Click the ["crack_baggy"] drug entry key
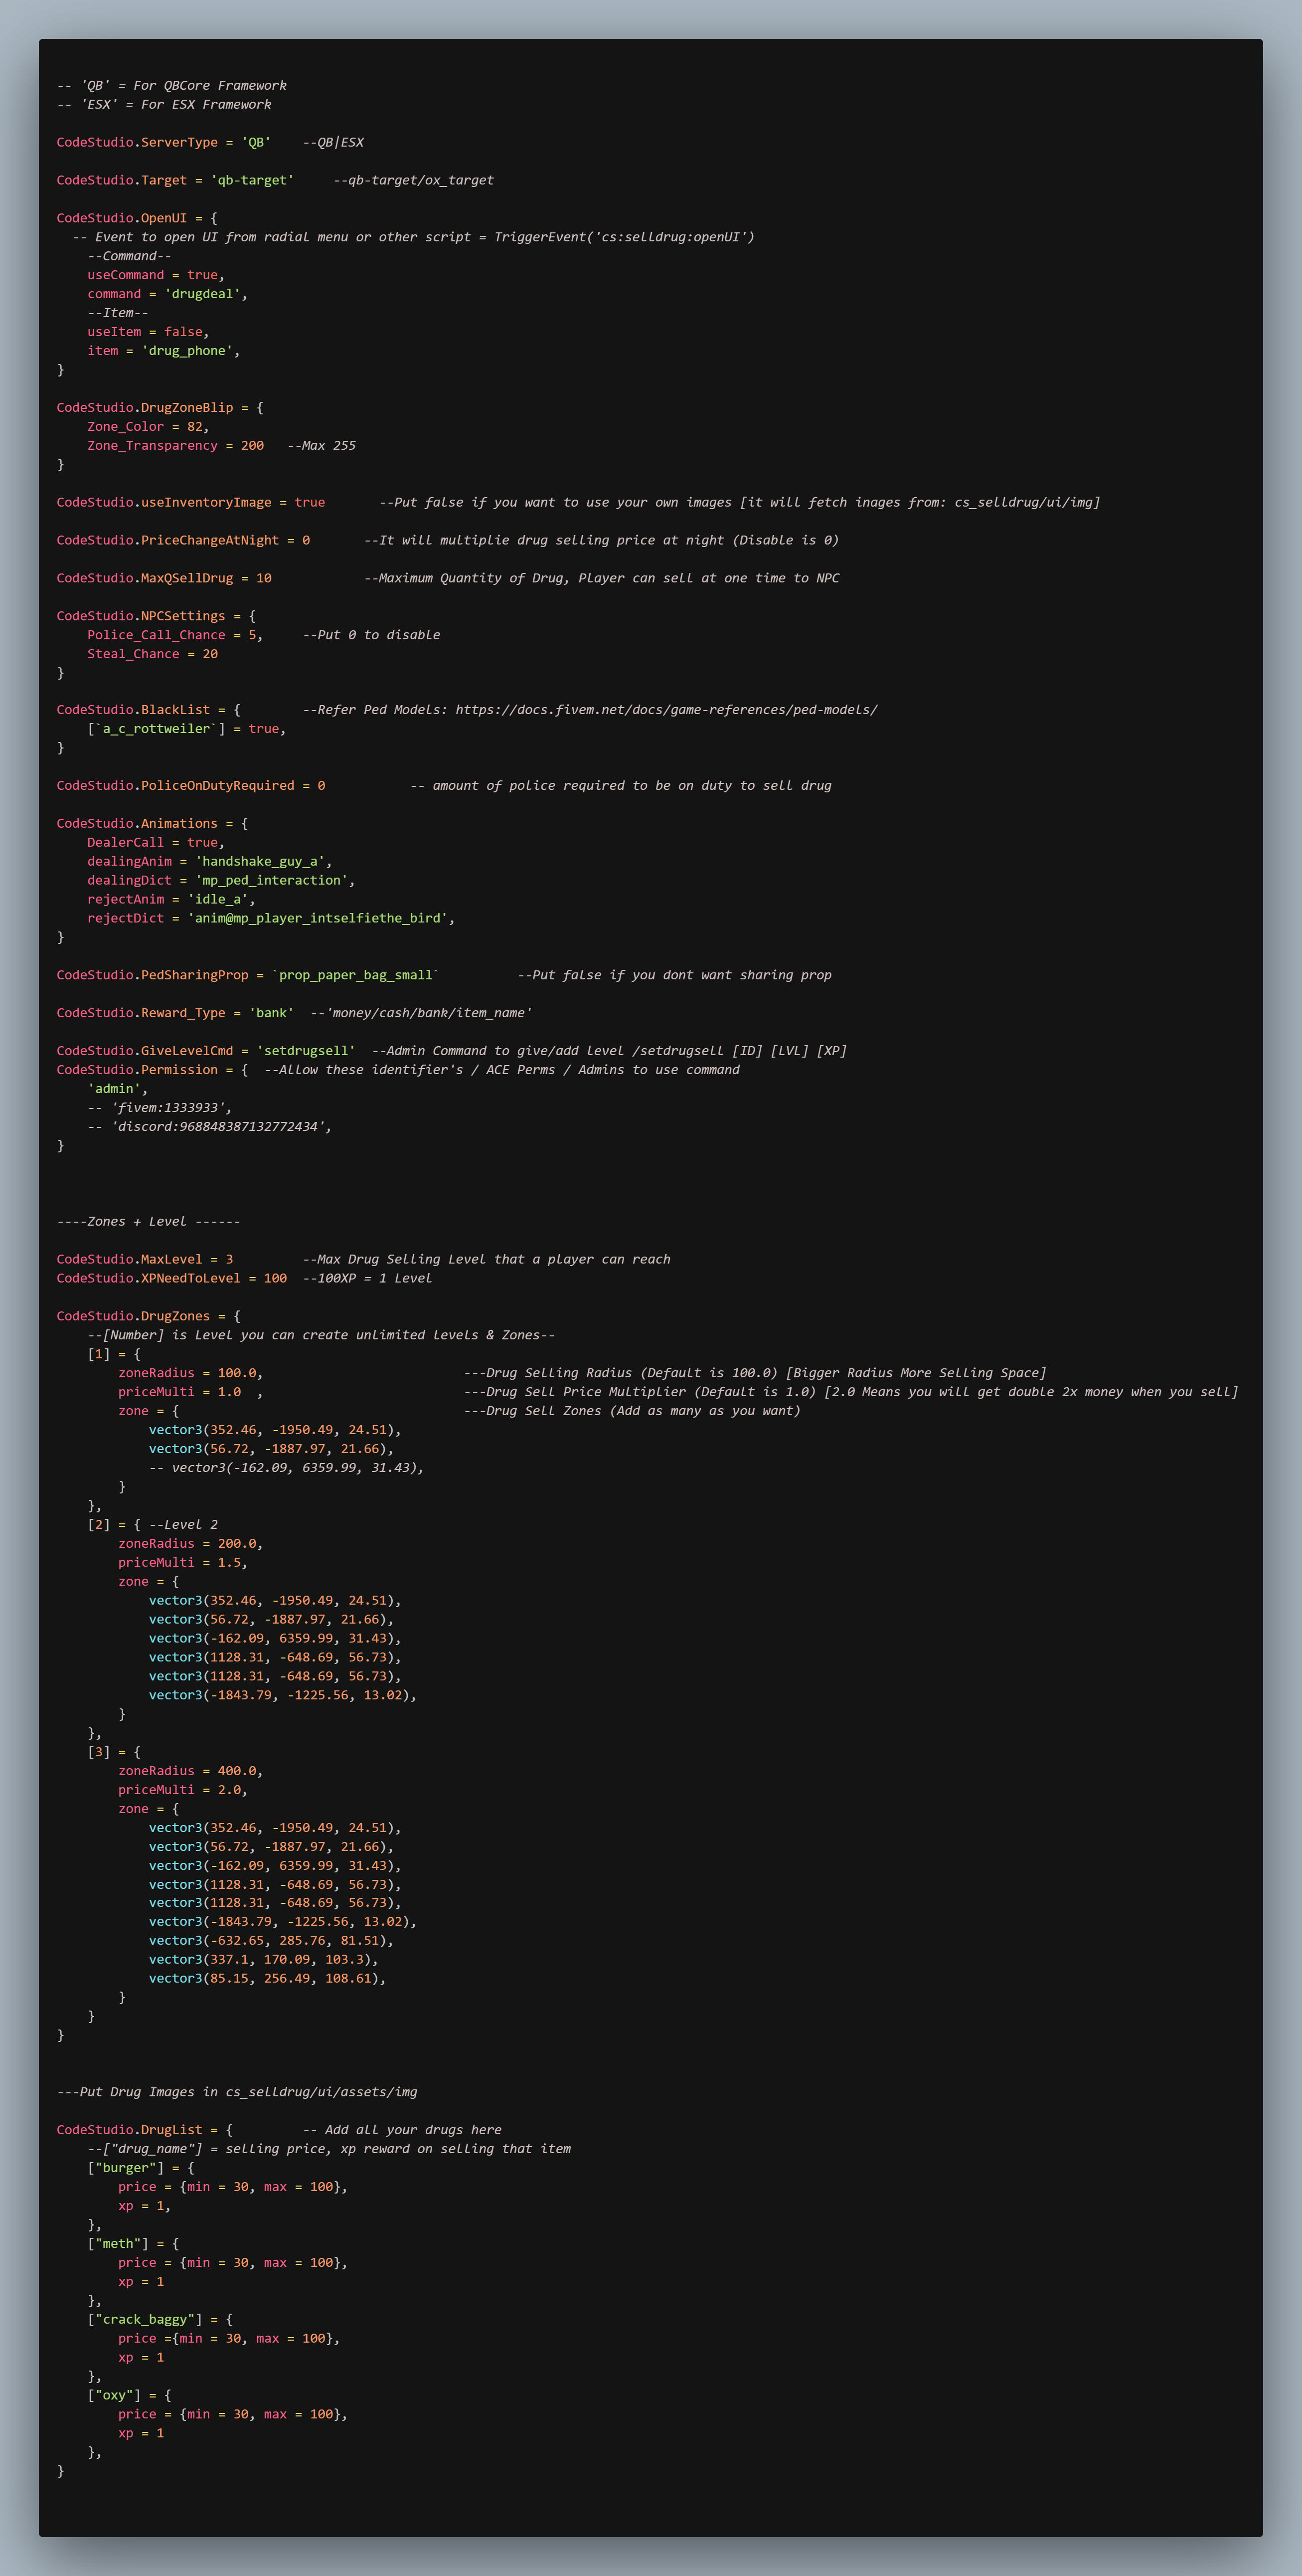This screenshot has width=1302, height=2576. click(x=145, y=2319)
